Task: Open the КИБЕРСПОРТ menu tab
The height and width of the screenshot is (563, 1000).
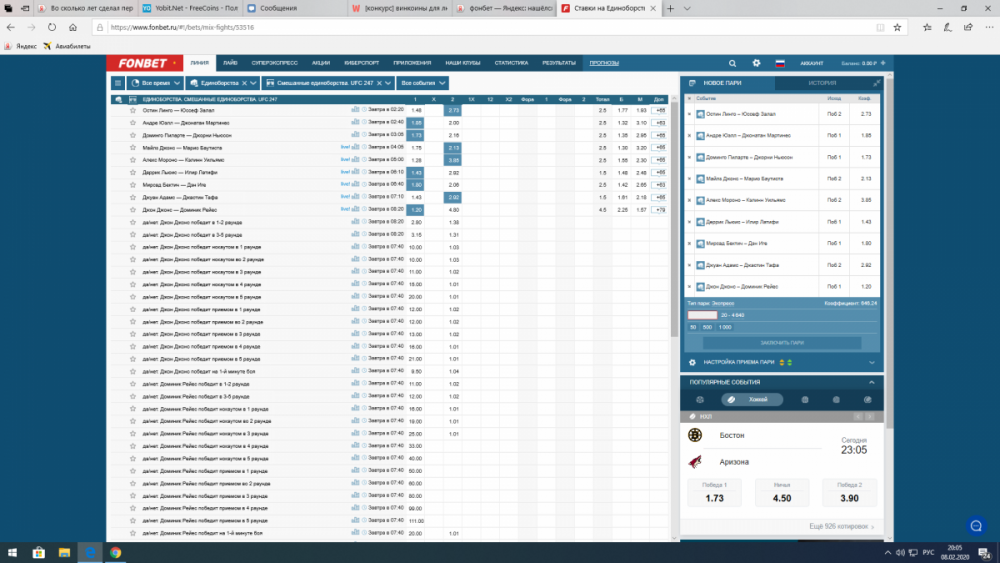Action: click(x=362, y=63)
